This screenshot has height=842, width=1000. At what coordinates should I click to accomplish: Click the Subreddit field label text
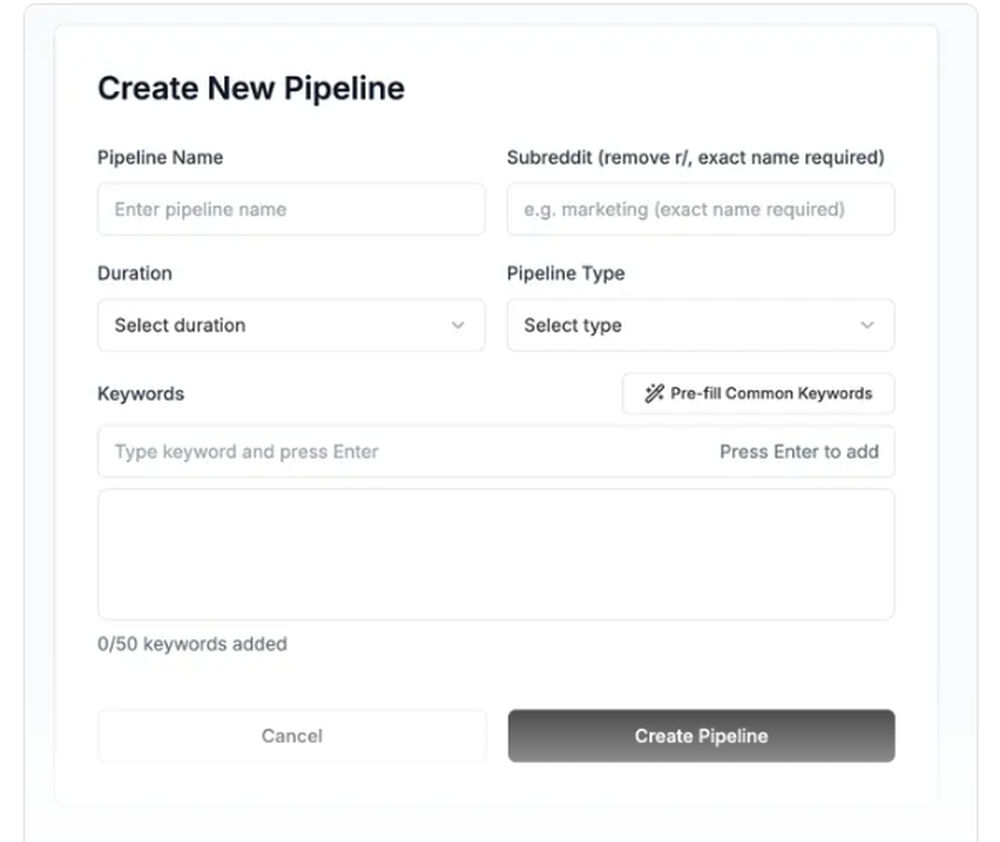coord(696,158)
